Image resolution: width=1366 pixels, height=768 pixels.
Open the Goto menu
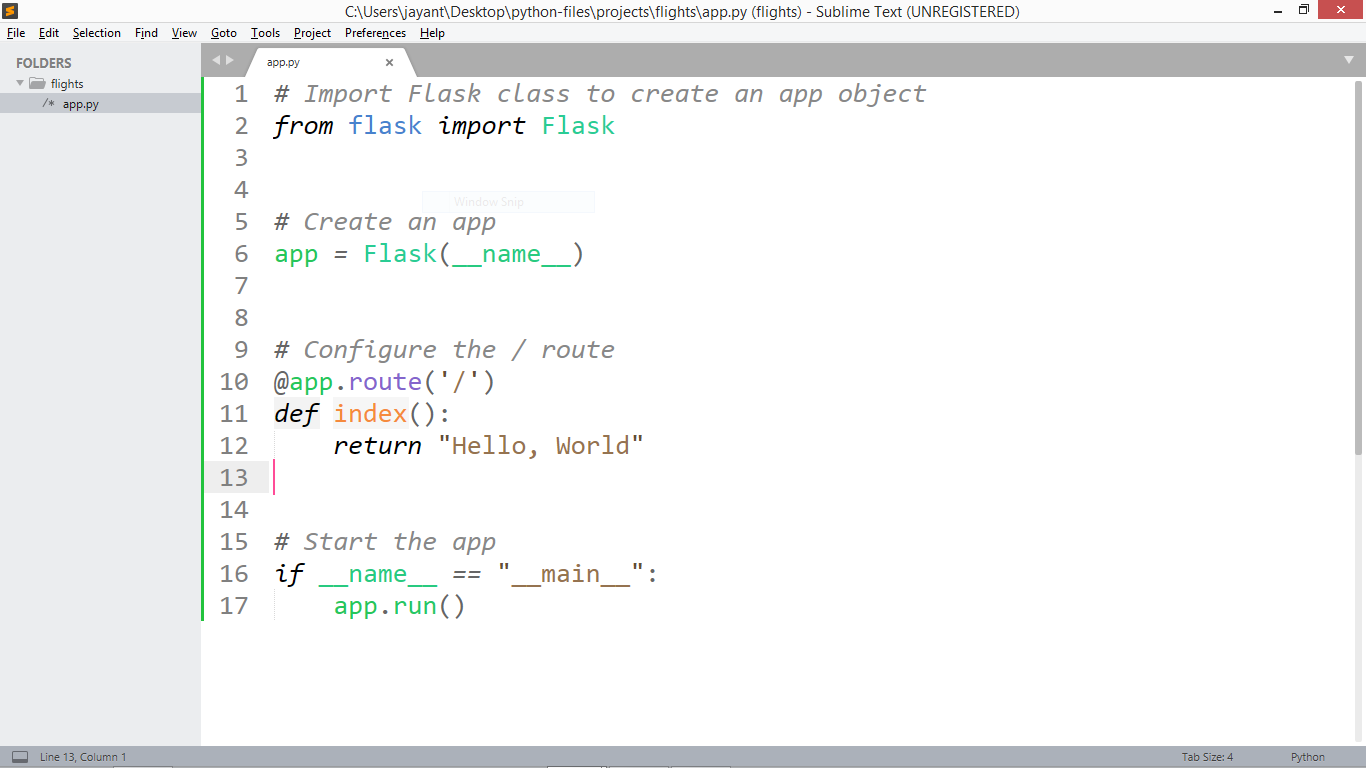[223, 33]
